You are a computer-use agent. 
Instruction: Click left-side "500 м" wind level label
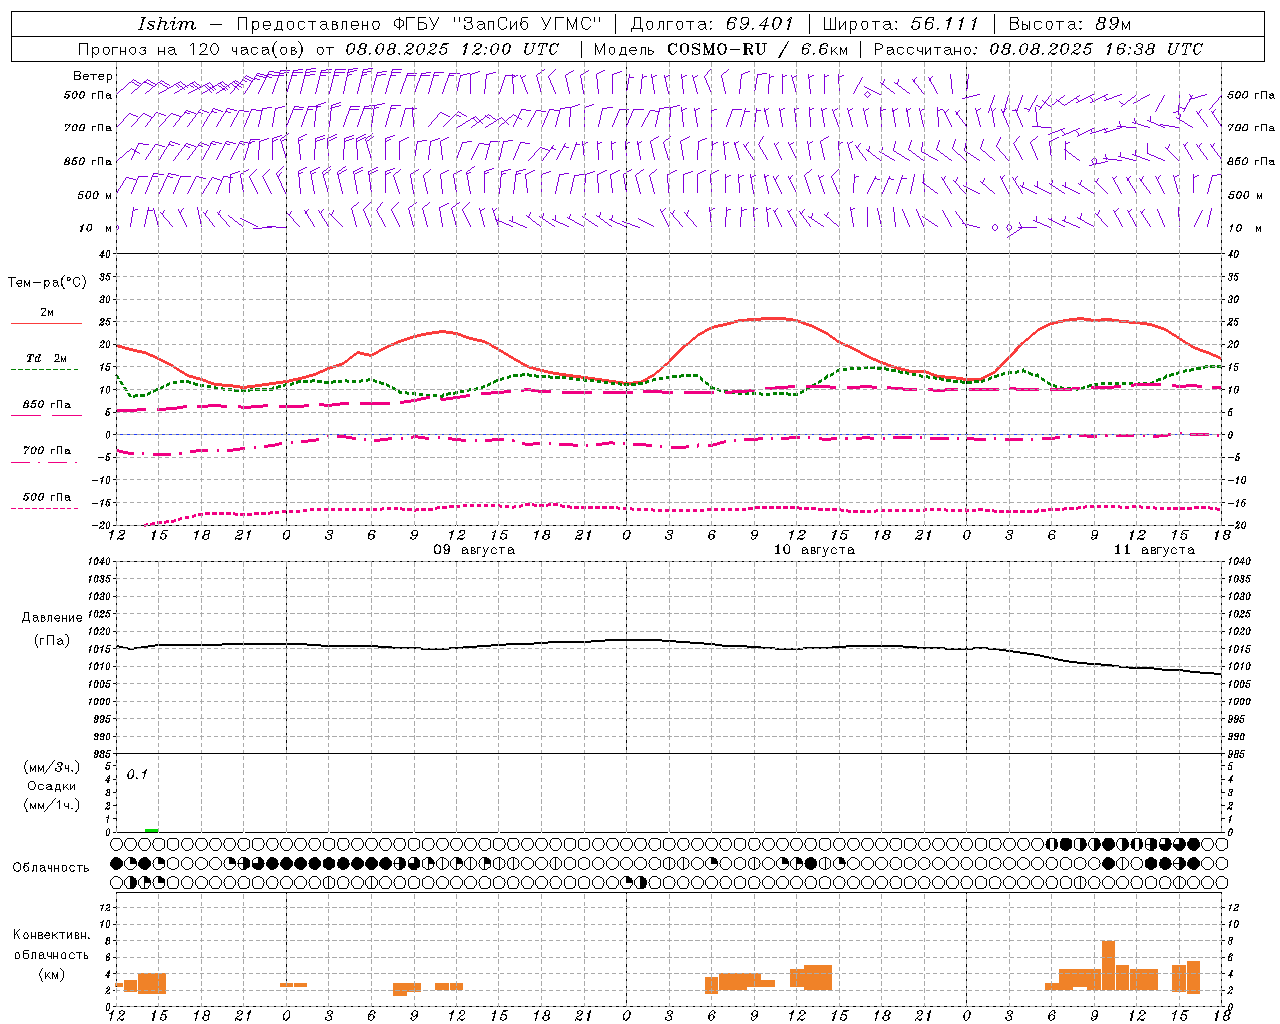coord(95,195)
